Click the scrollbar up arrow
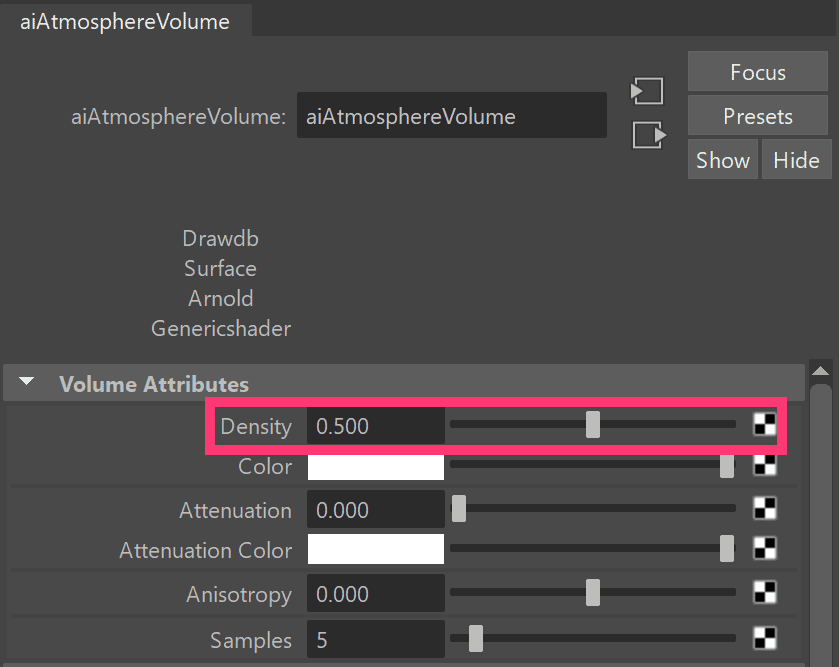The width and height of the screenshot is (839, 667). point(820,371)
